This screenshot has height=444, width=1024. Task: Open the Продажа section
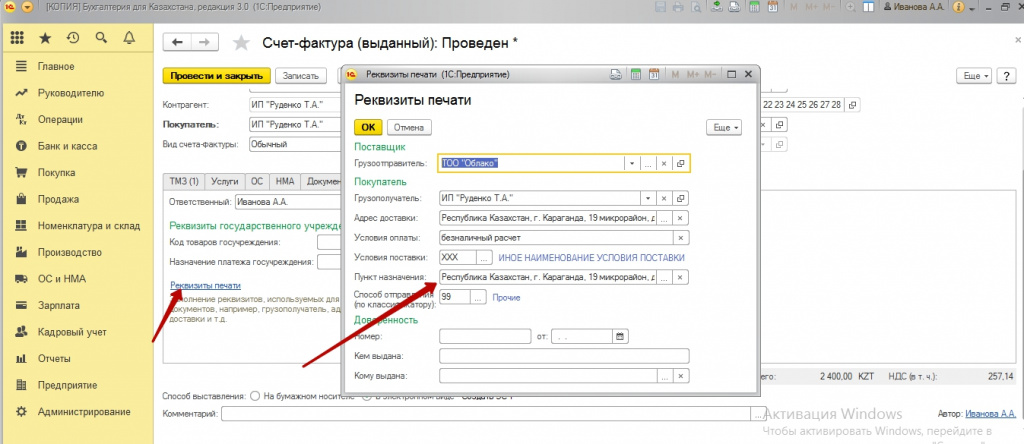pos(58,199)
